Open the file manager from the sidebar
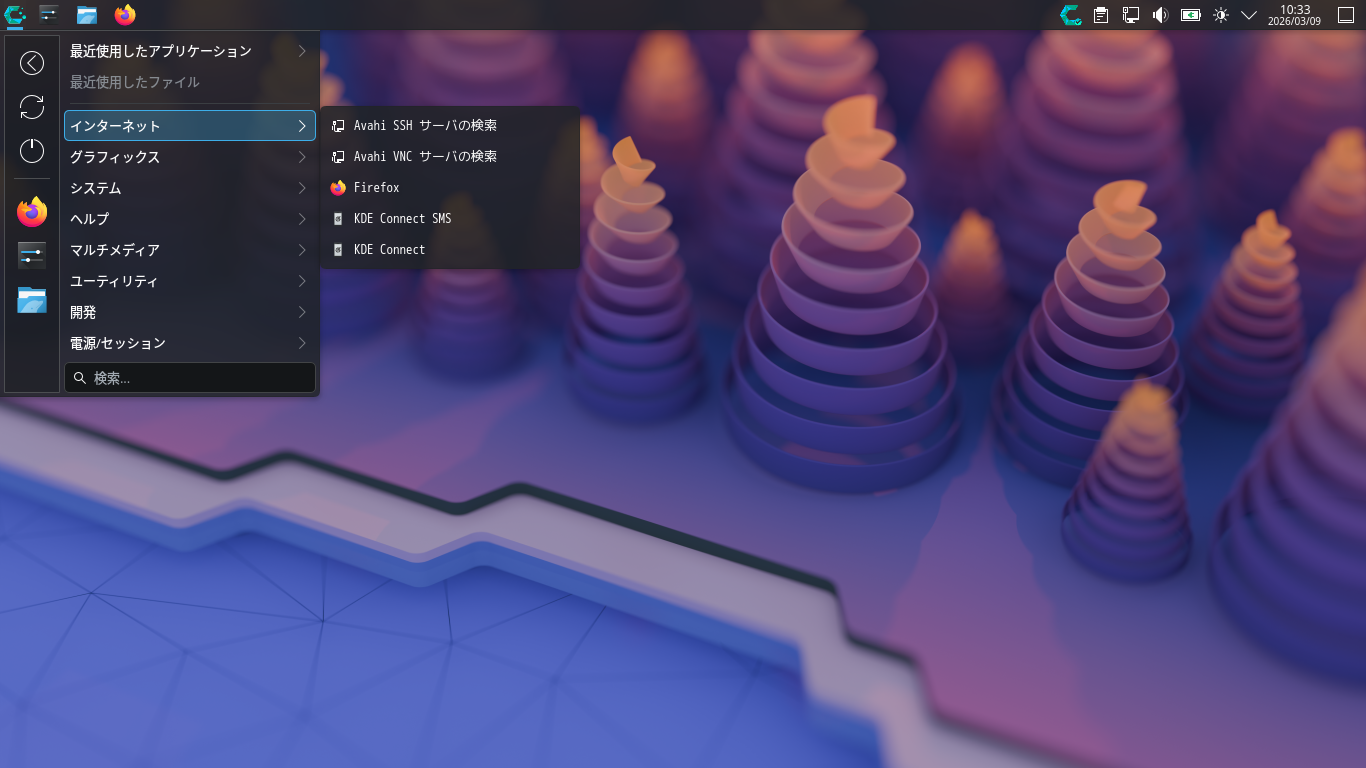Viewport: 1366px width, 768px height. (31, 300)
